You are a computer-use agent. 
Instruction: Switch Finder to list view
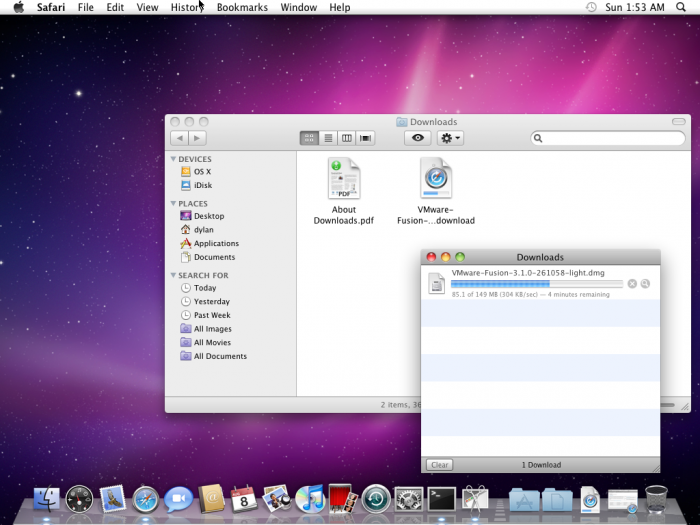point(328,138)
